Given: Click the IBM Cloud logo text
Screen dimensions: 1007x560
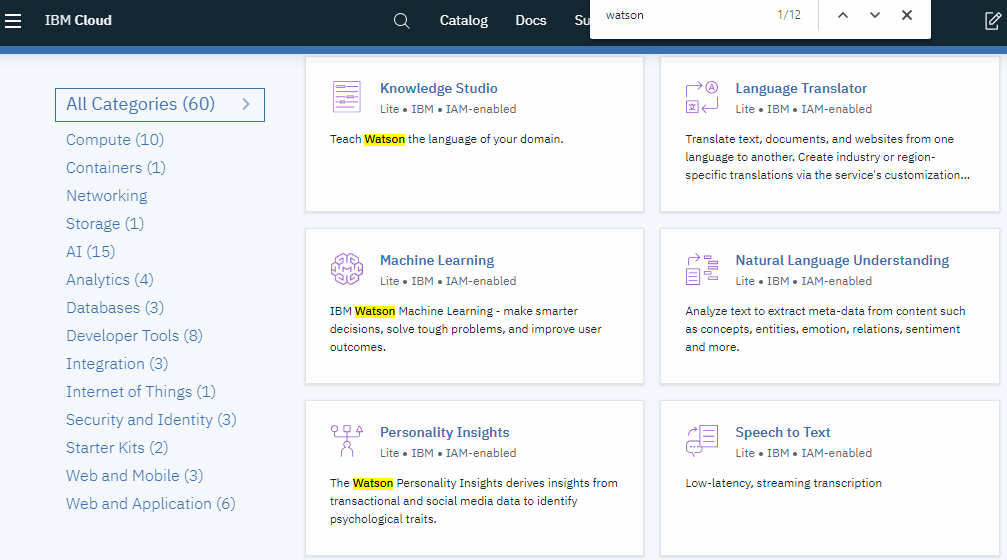Looking at the screenshot, I should 78,21.
